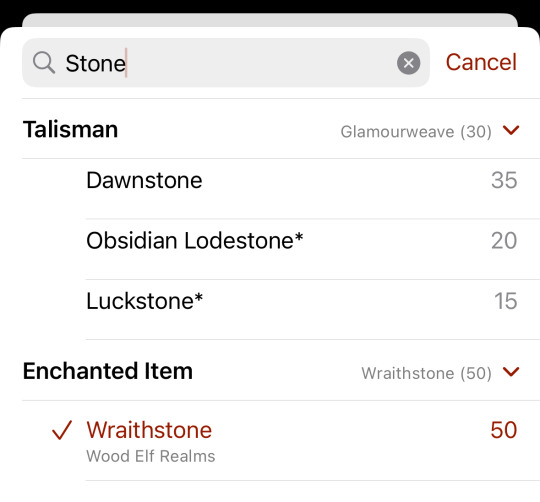Tap the grey sheet handle behind the panel
Image resolution: width=540 pixels, height=502 pixels.
(x=270, y=20)
